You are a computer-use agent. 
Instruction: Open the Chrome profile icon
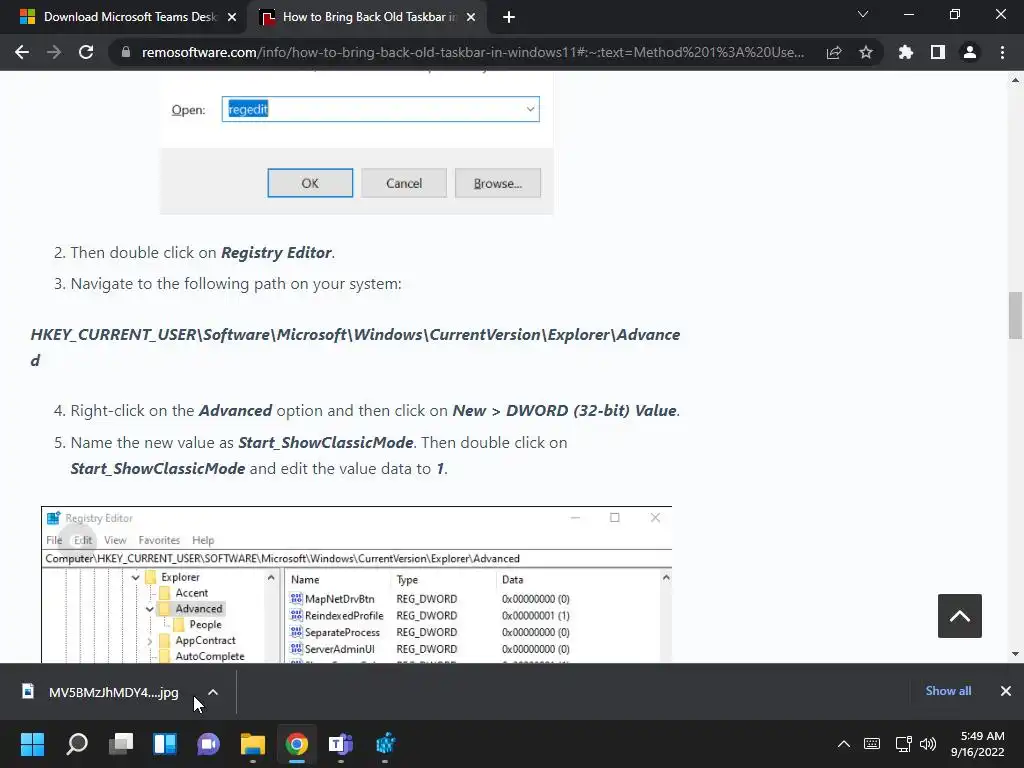970,52
